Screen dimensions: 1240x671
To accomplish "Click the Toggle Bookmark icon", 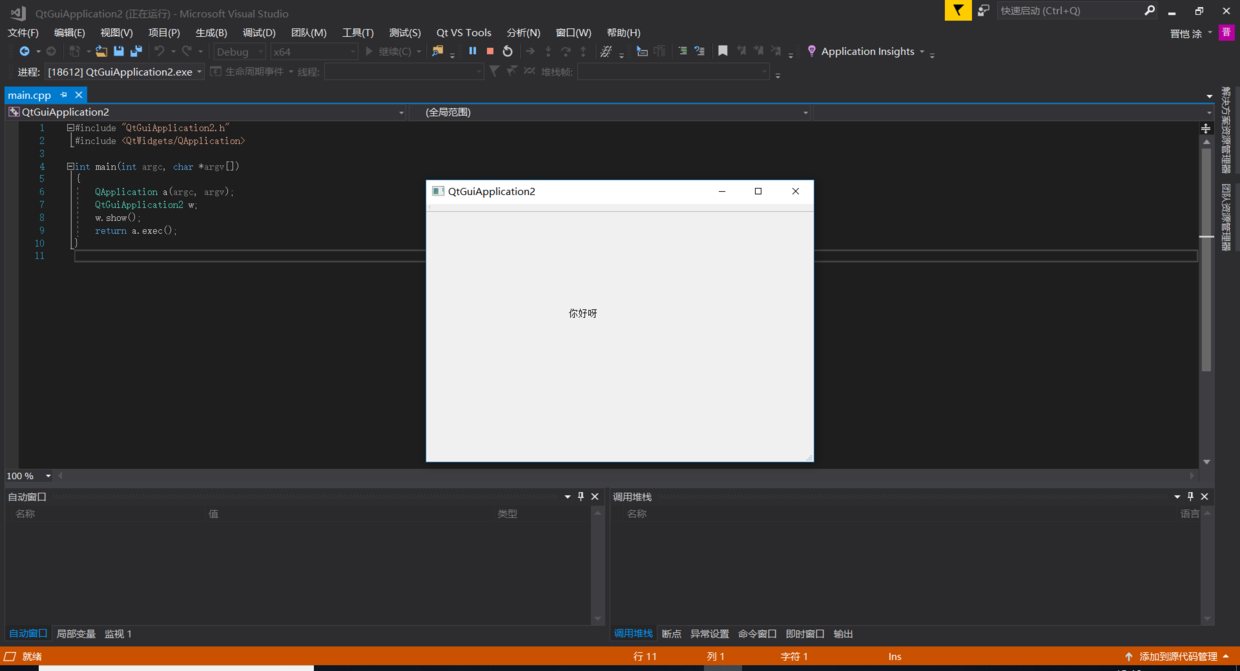I will [x=723, y=51].
